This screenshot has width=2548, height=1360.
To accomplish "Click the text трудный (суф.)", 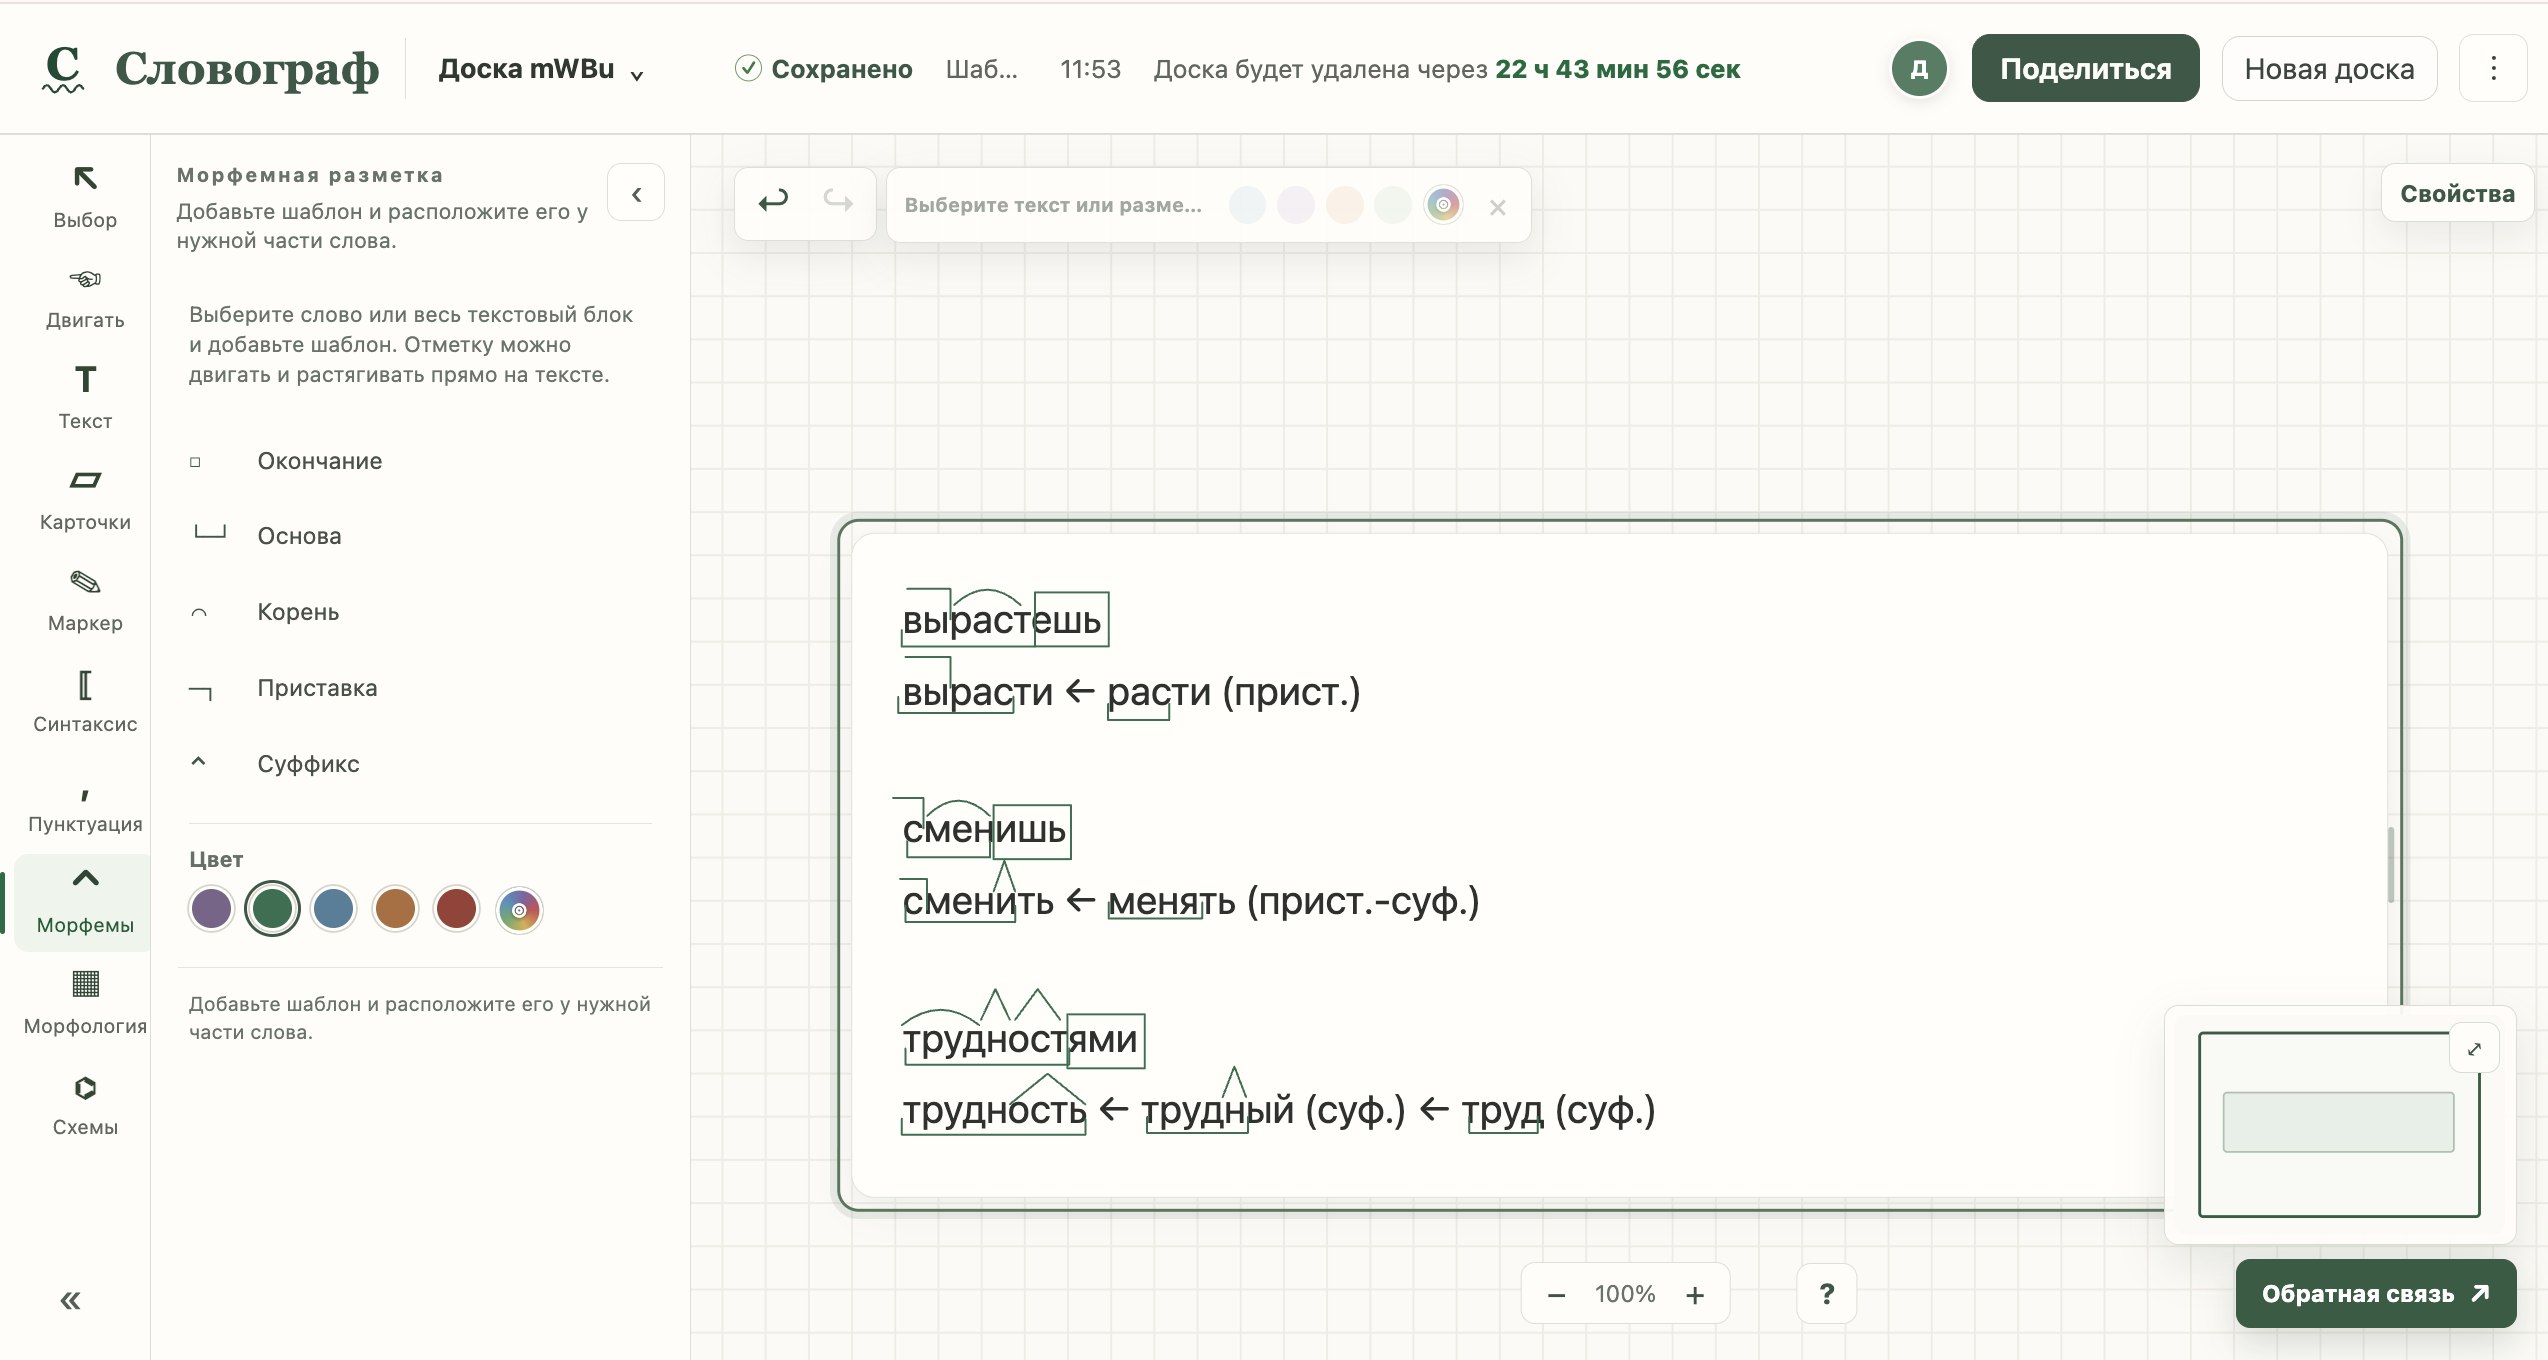I will point(1274,1110).
